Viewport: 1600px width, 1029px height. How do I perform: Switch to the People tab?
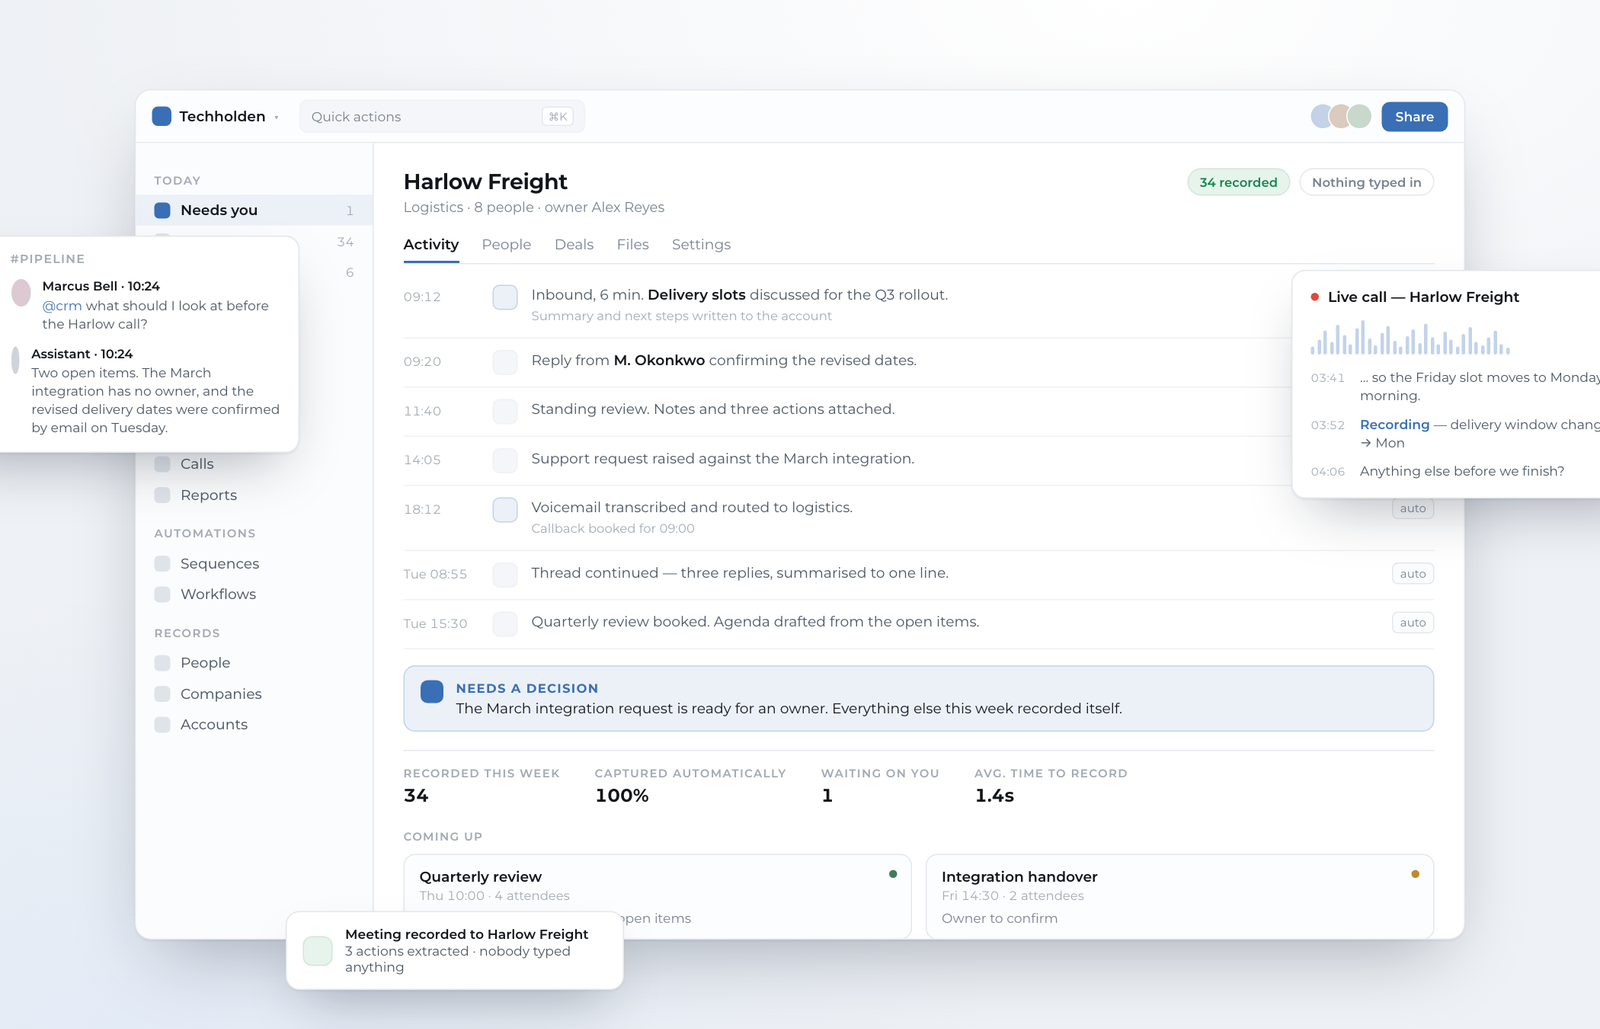(506, 245)
